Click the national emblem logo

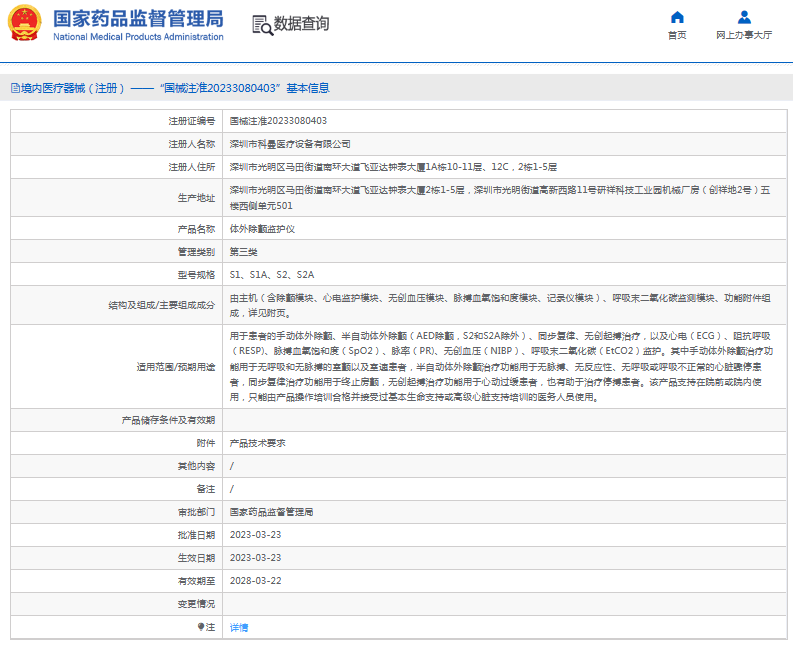24,23
